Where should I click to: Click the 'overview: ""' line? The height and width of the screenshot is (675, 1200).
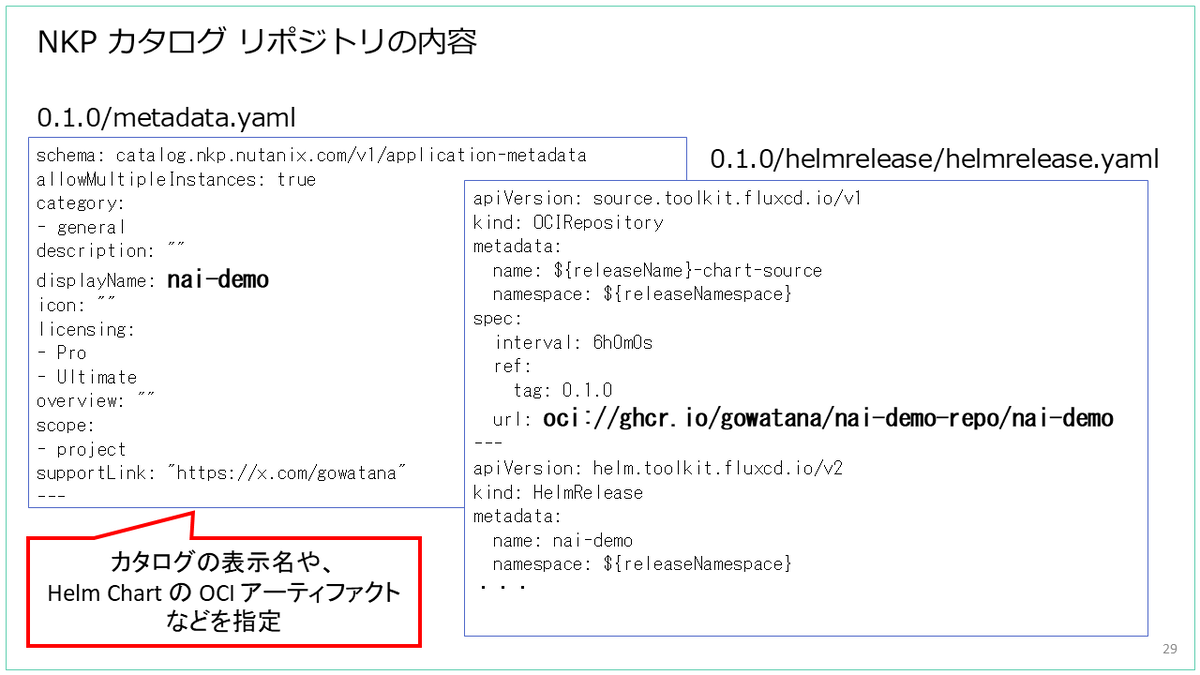(96, 401)
